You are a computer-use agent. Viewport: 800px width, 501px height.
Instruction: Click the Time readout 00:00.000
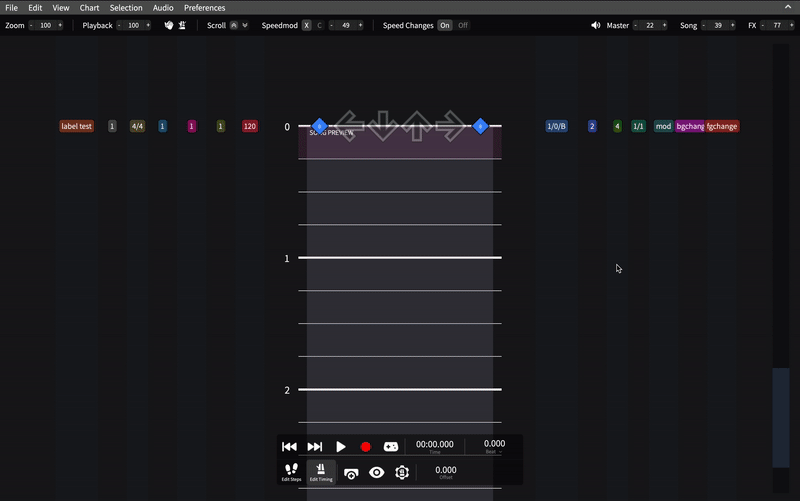[435, 444]
